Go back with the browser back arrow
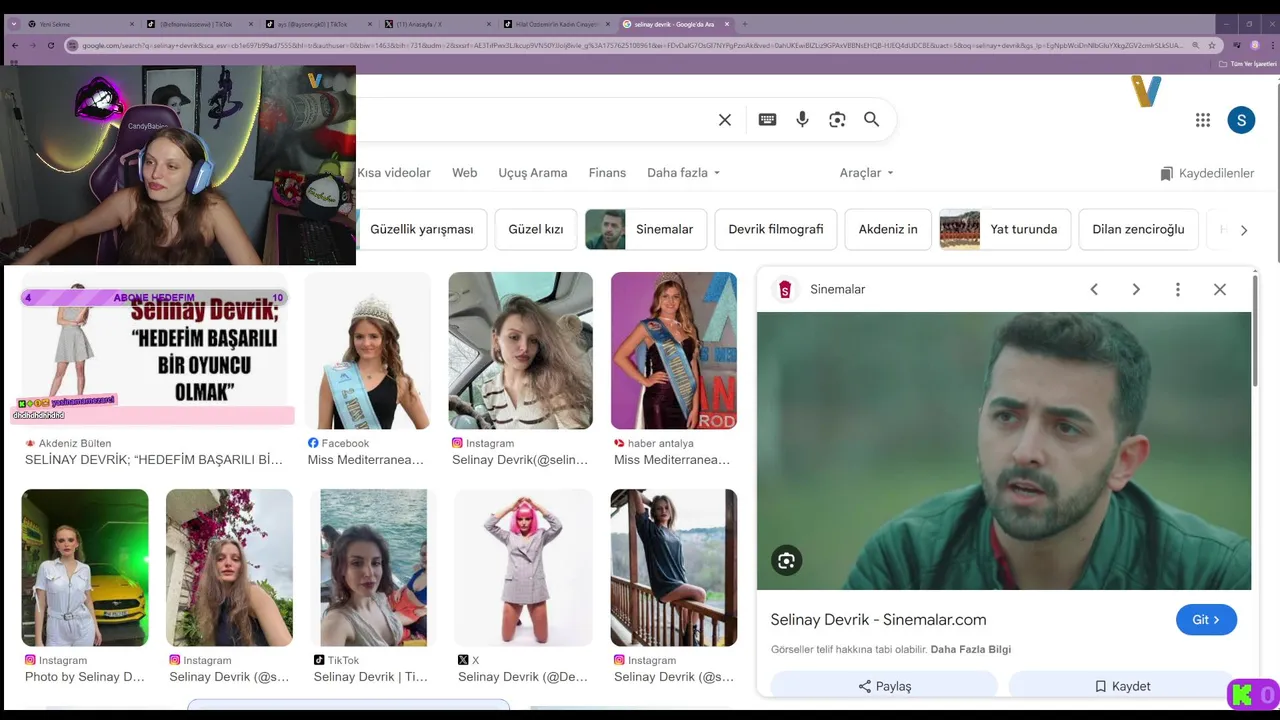 pyautogui.click(x=15, y=45)
